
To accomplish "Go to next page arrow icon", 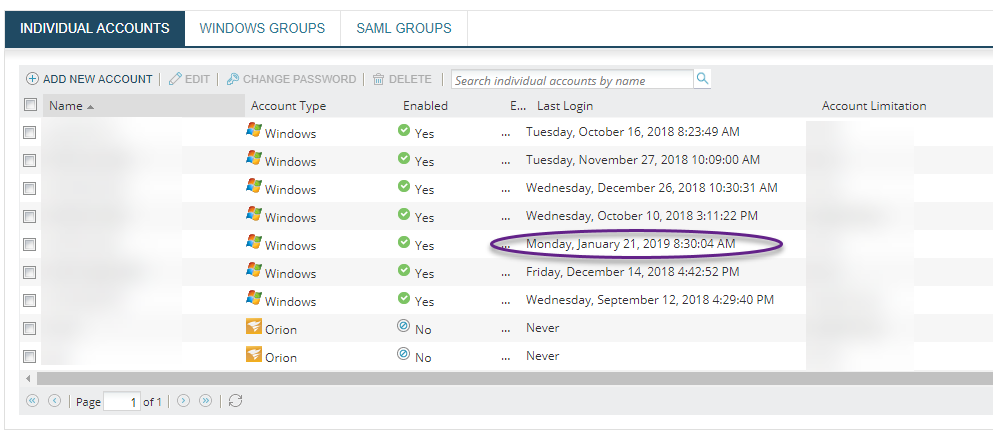I will (184, 401).
